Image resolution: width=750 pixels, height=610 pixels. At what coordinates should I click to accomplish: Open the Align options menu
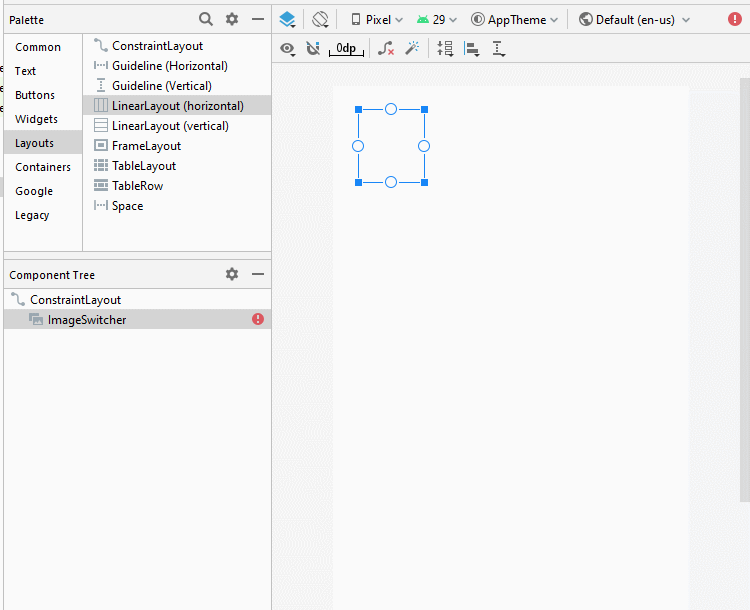pyautogui.click(x=472, y=48)
